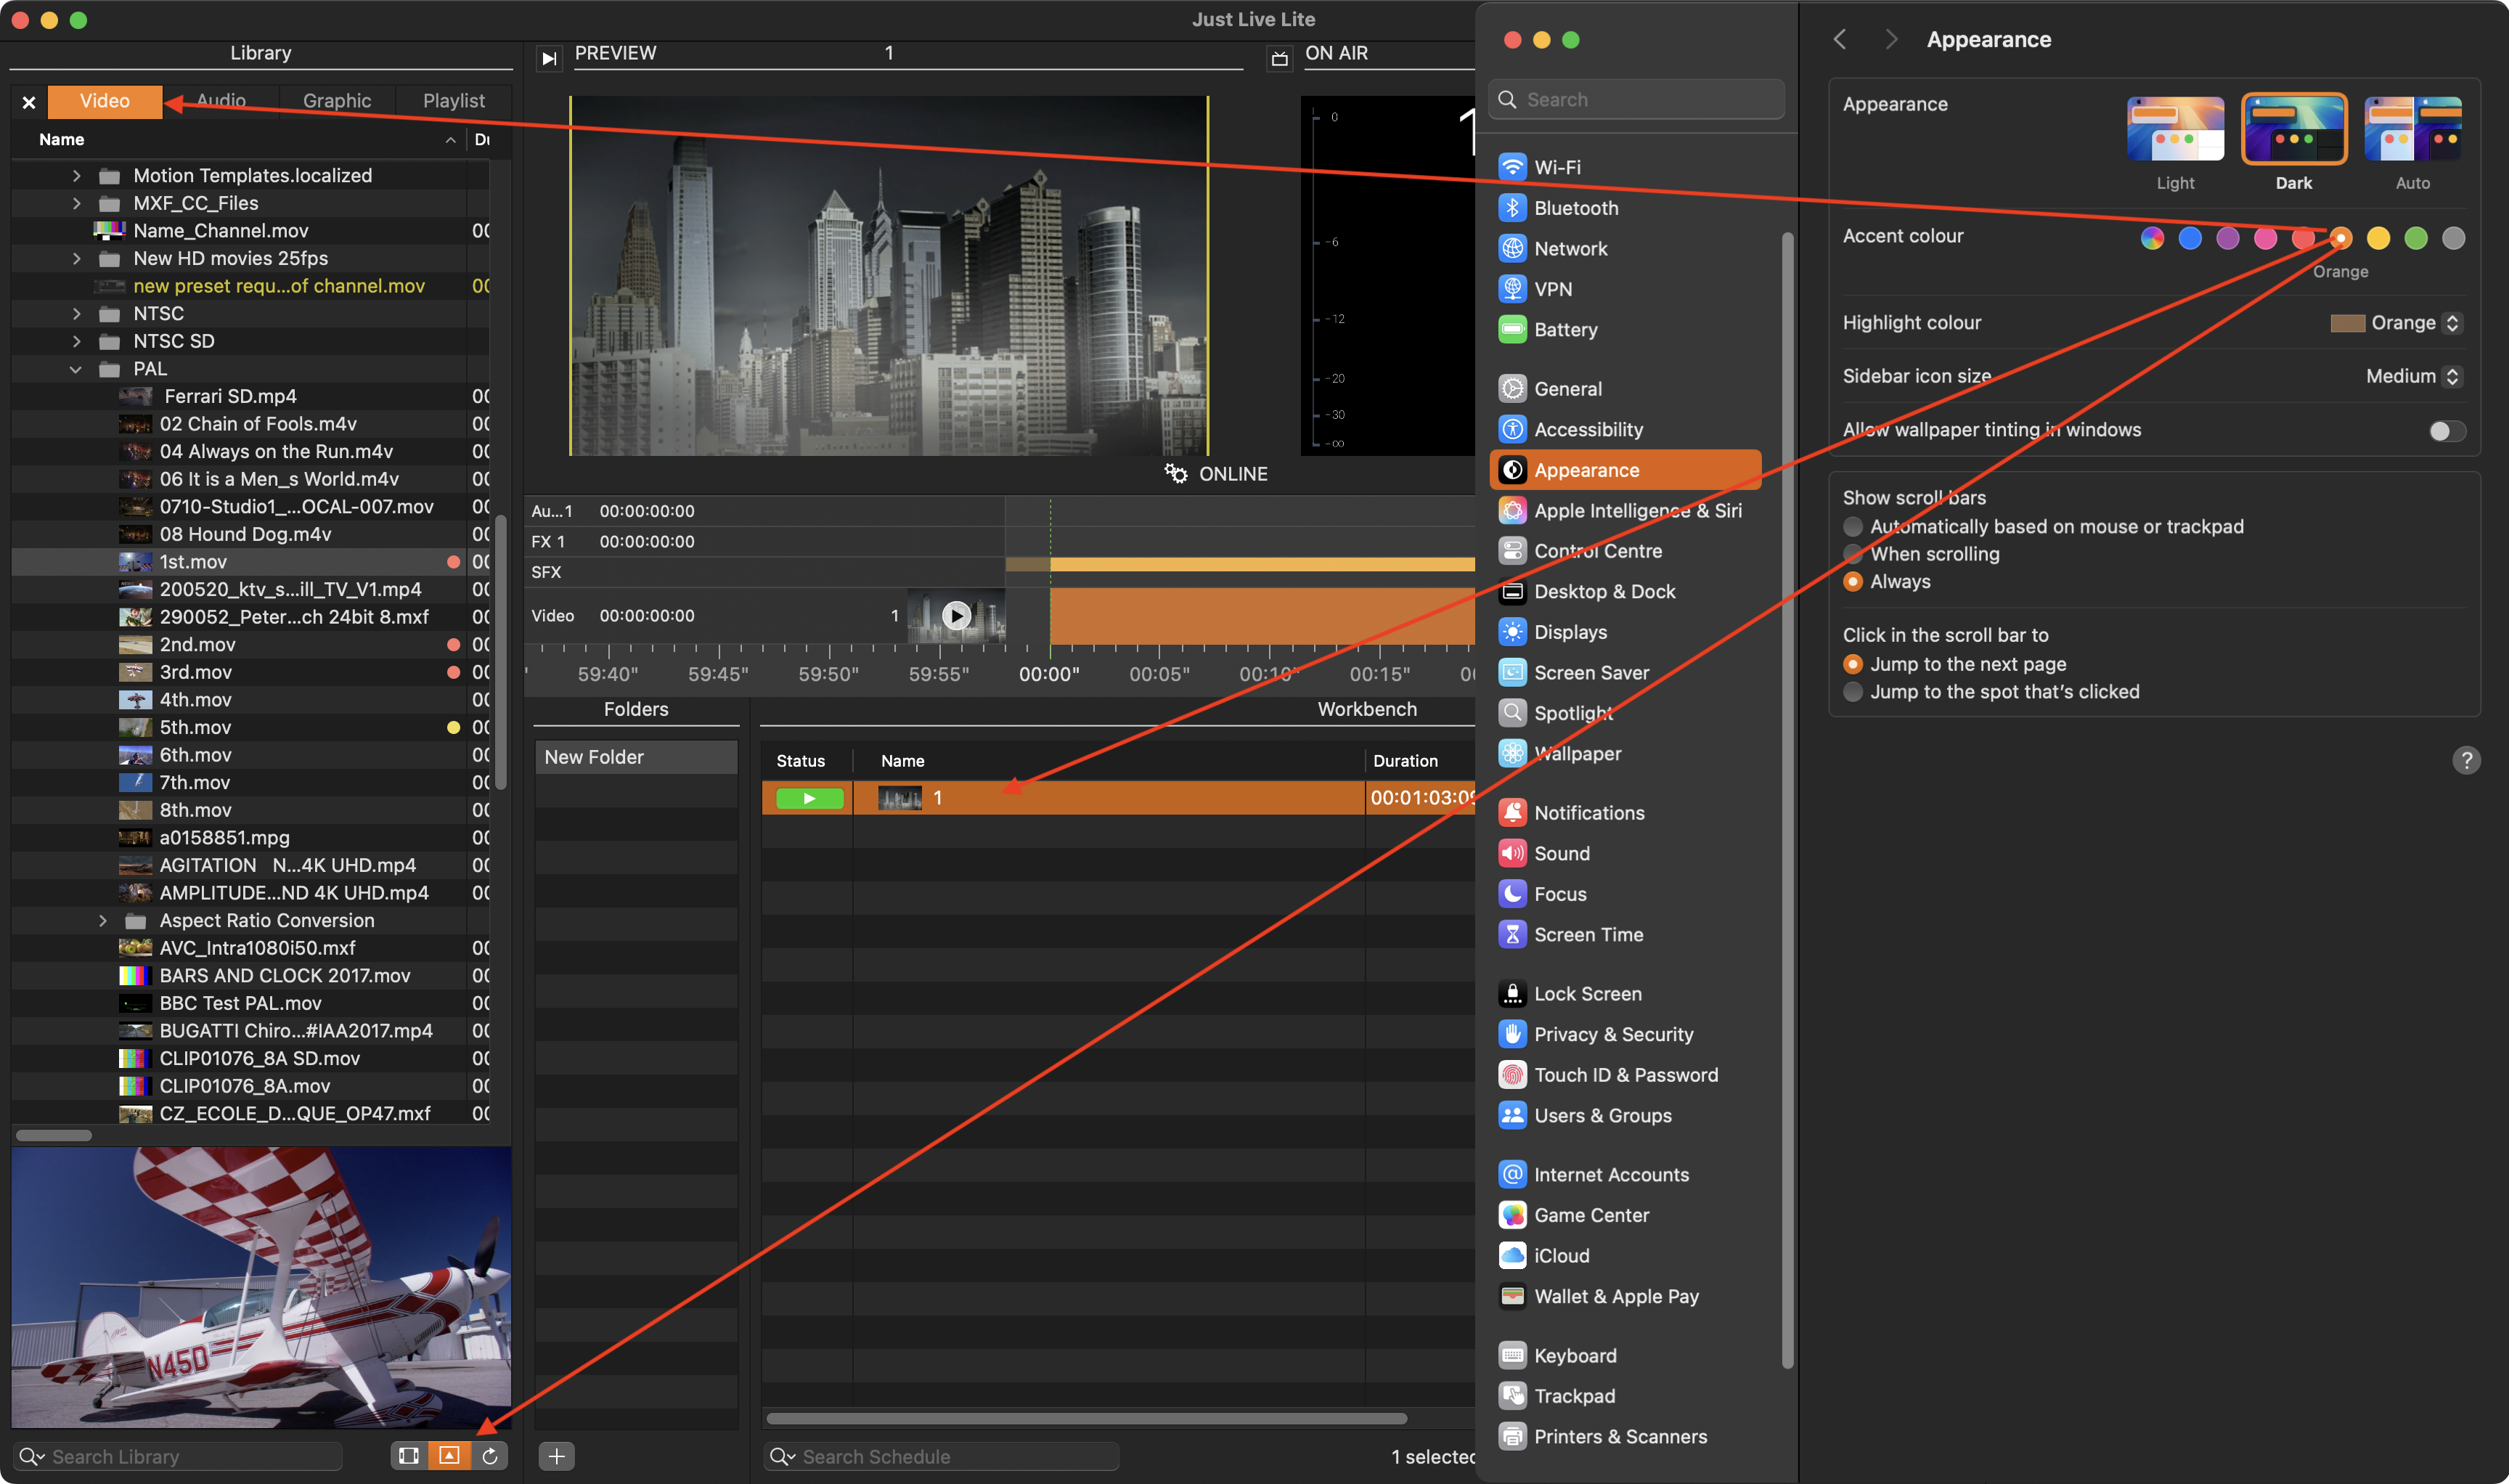Open the help button in Appearance pane
The width and height of the screenshot is (2509, 1484).
click(2466, 760)
